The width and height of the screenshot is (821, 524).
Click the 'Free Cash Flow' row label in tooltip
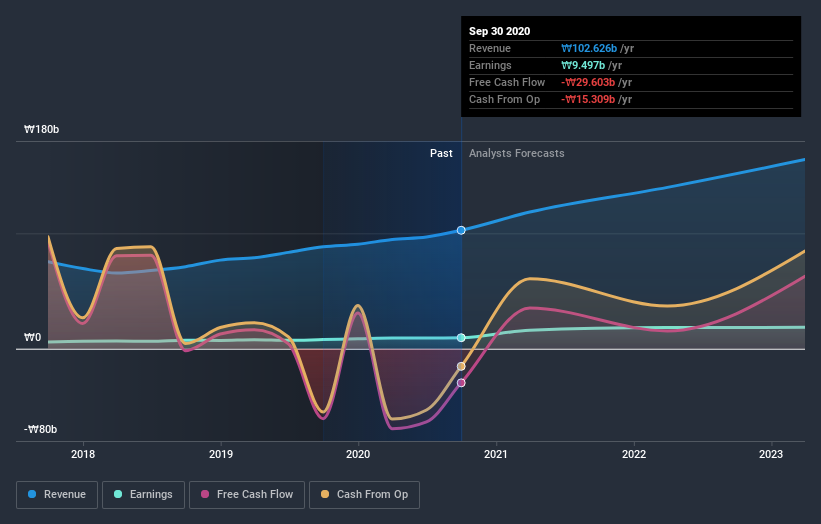[x=507, y=82]
